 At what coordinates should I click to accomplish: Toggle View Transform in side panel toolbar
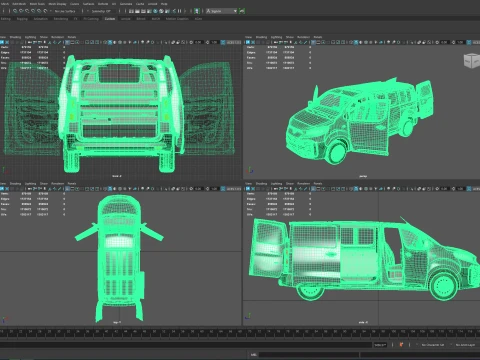point(469,189)
